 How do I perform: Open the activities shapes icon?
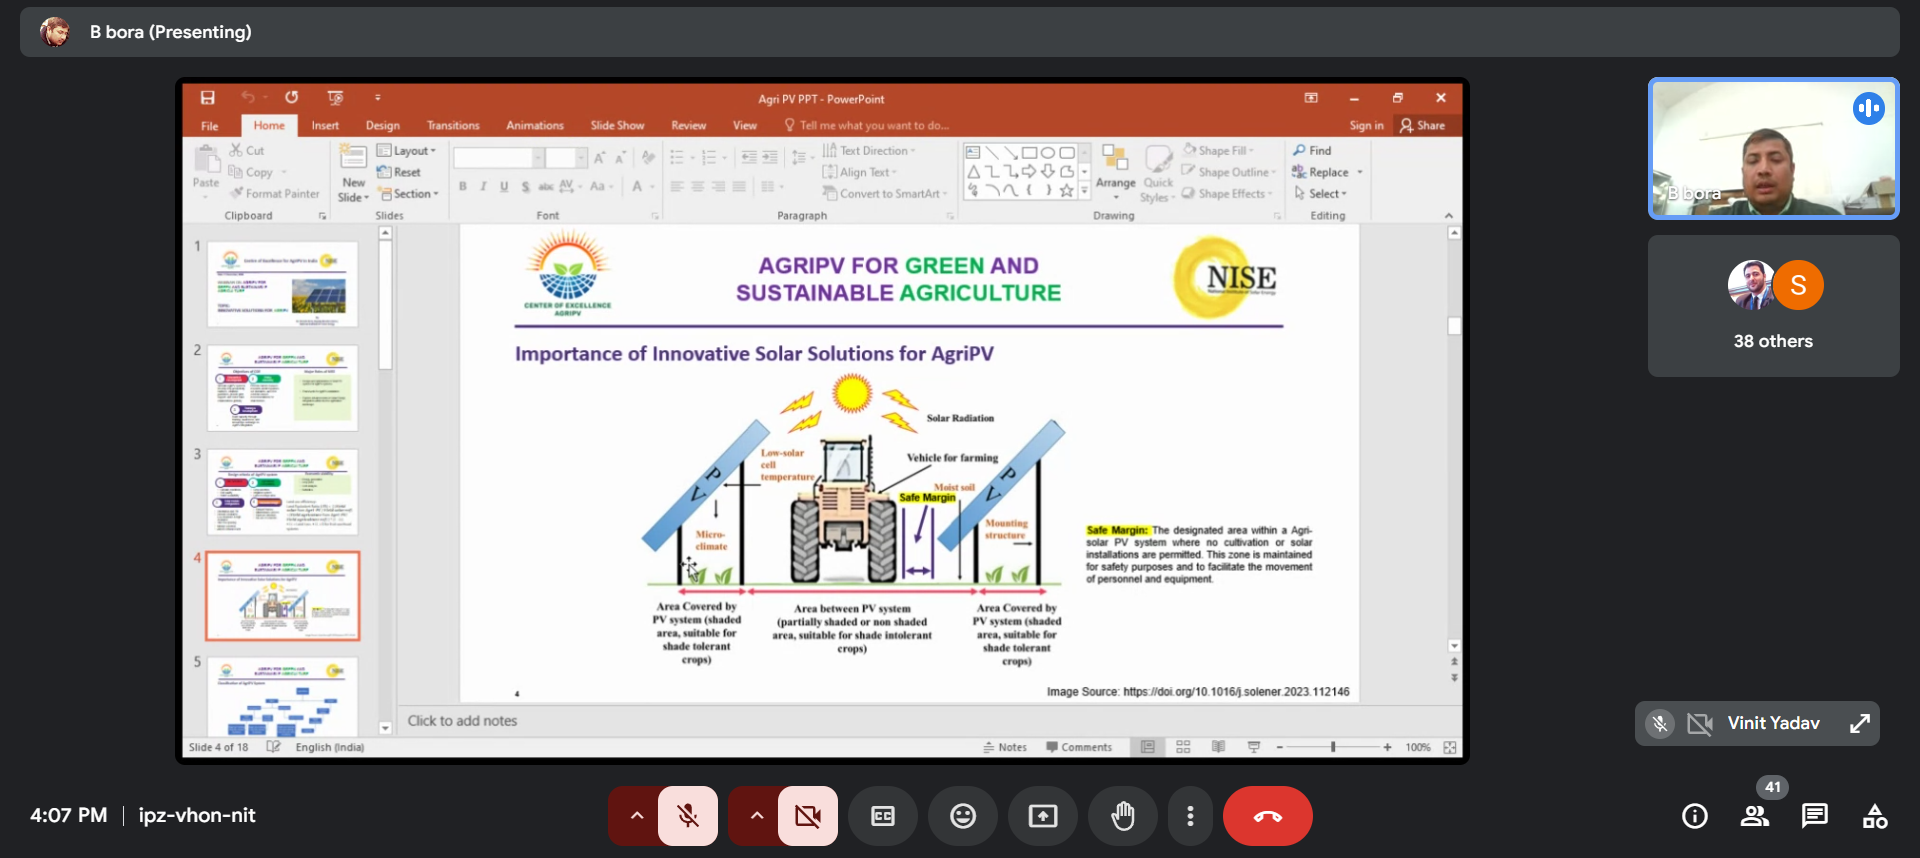1874,816
